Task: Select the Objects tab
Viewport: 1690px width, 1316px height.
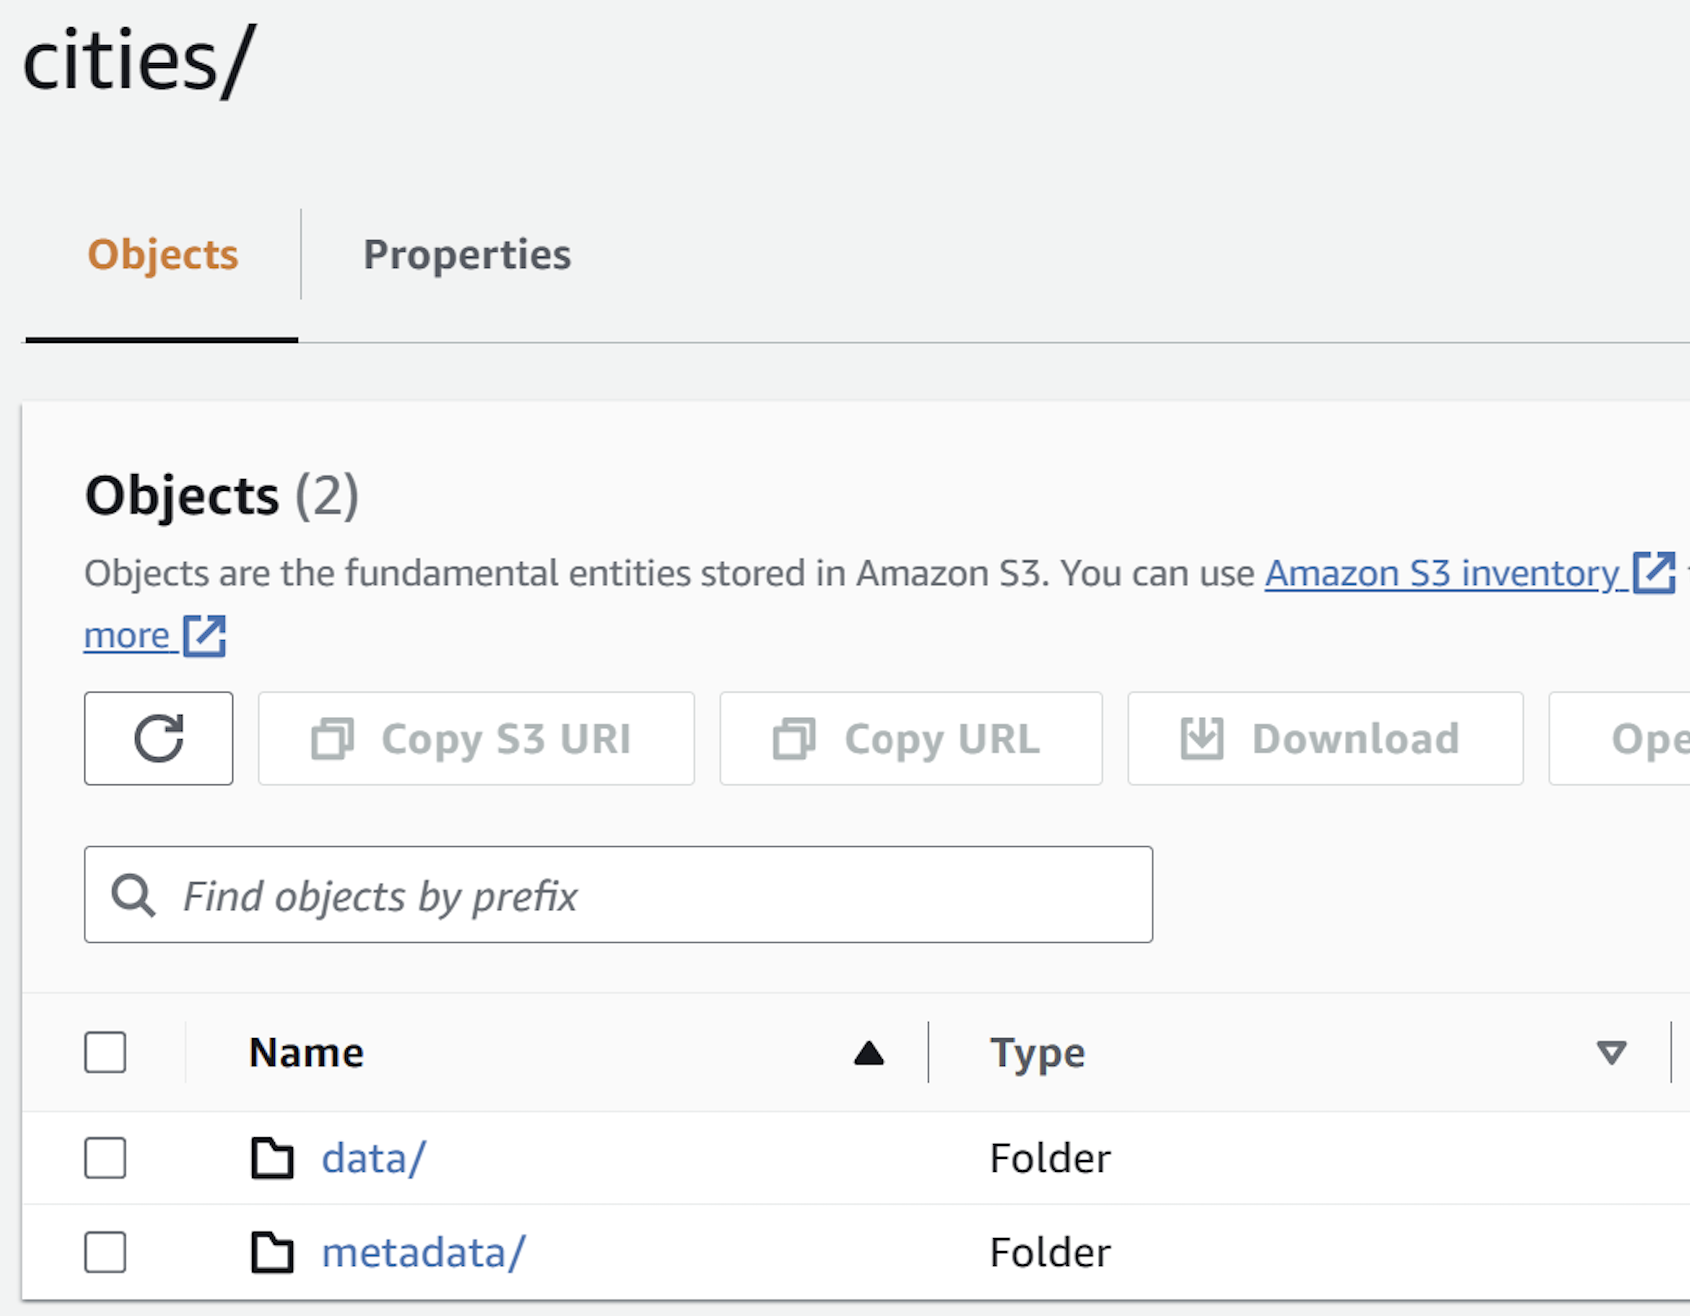Action: [163, 254]
